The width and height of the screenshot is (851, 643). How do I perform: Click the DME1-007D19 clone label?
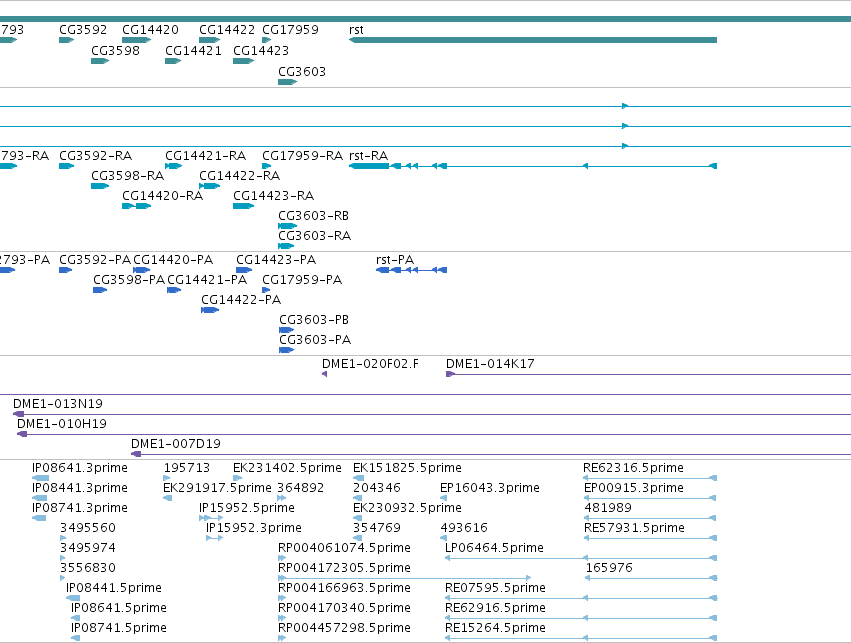pos(176,444)
